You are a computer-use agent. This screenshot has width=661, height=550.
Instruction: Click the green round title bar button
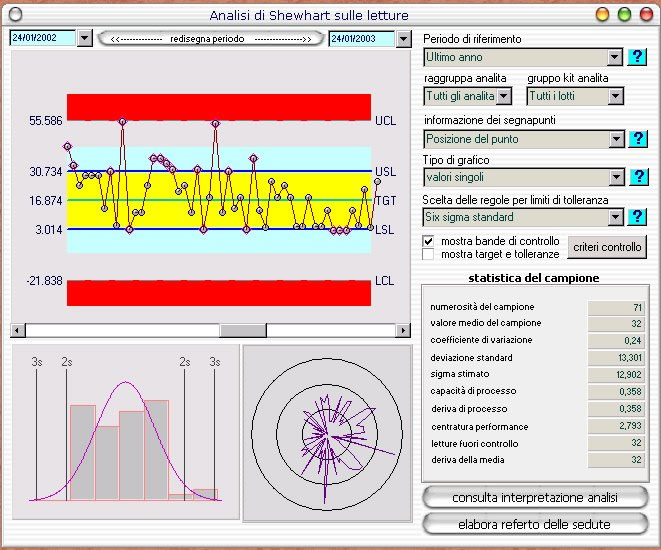point(624,15)
